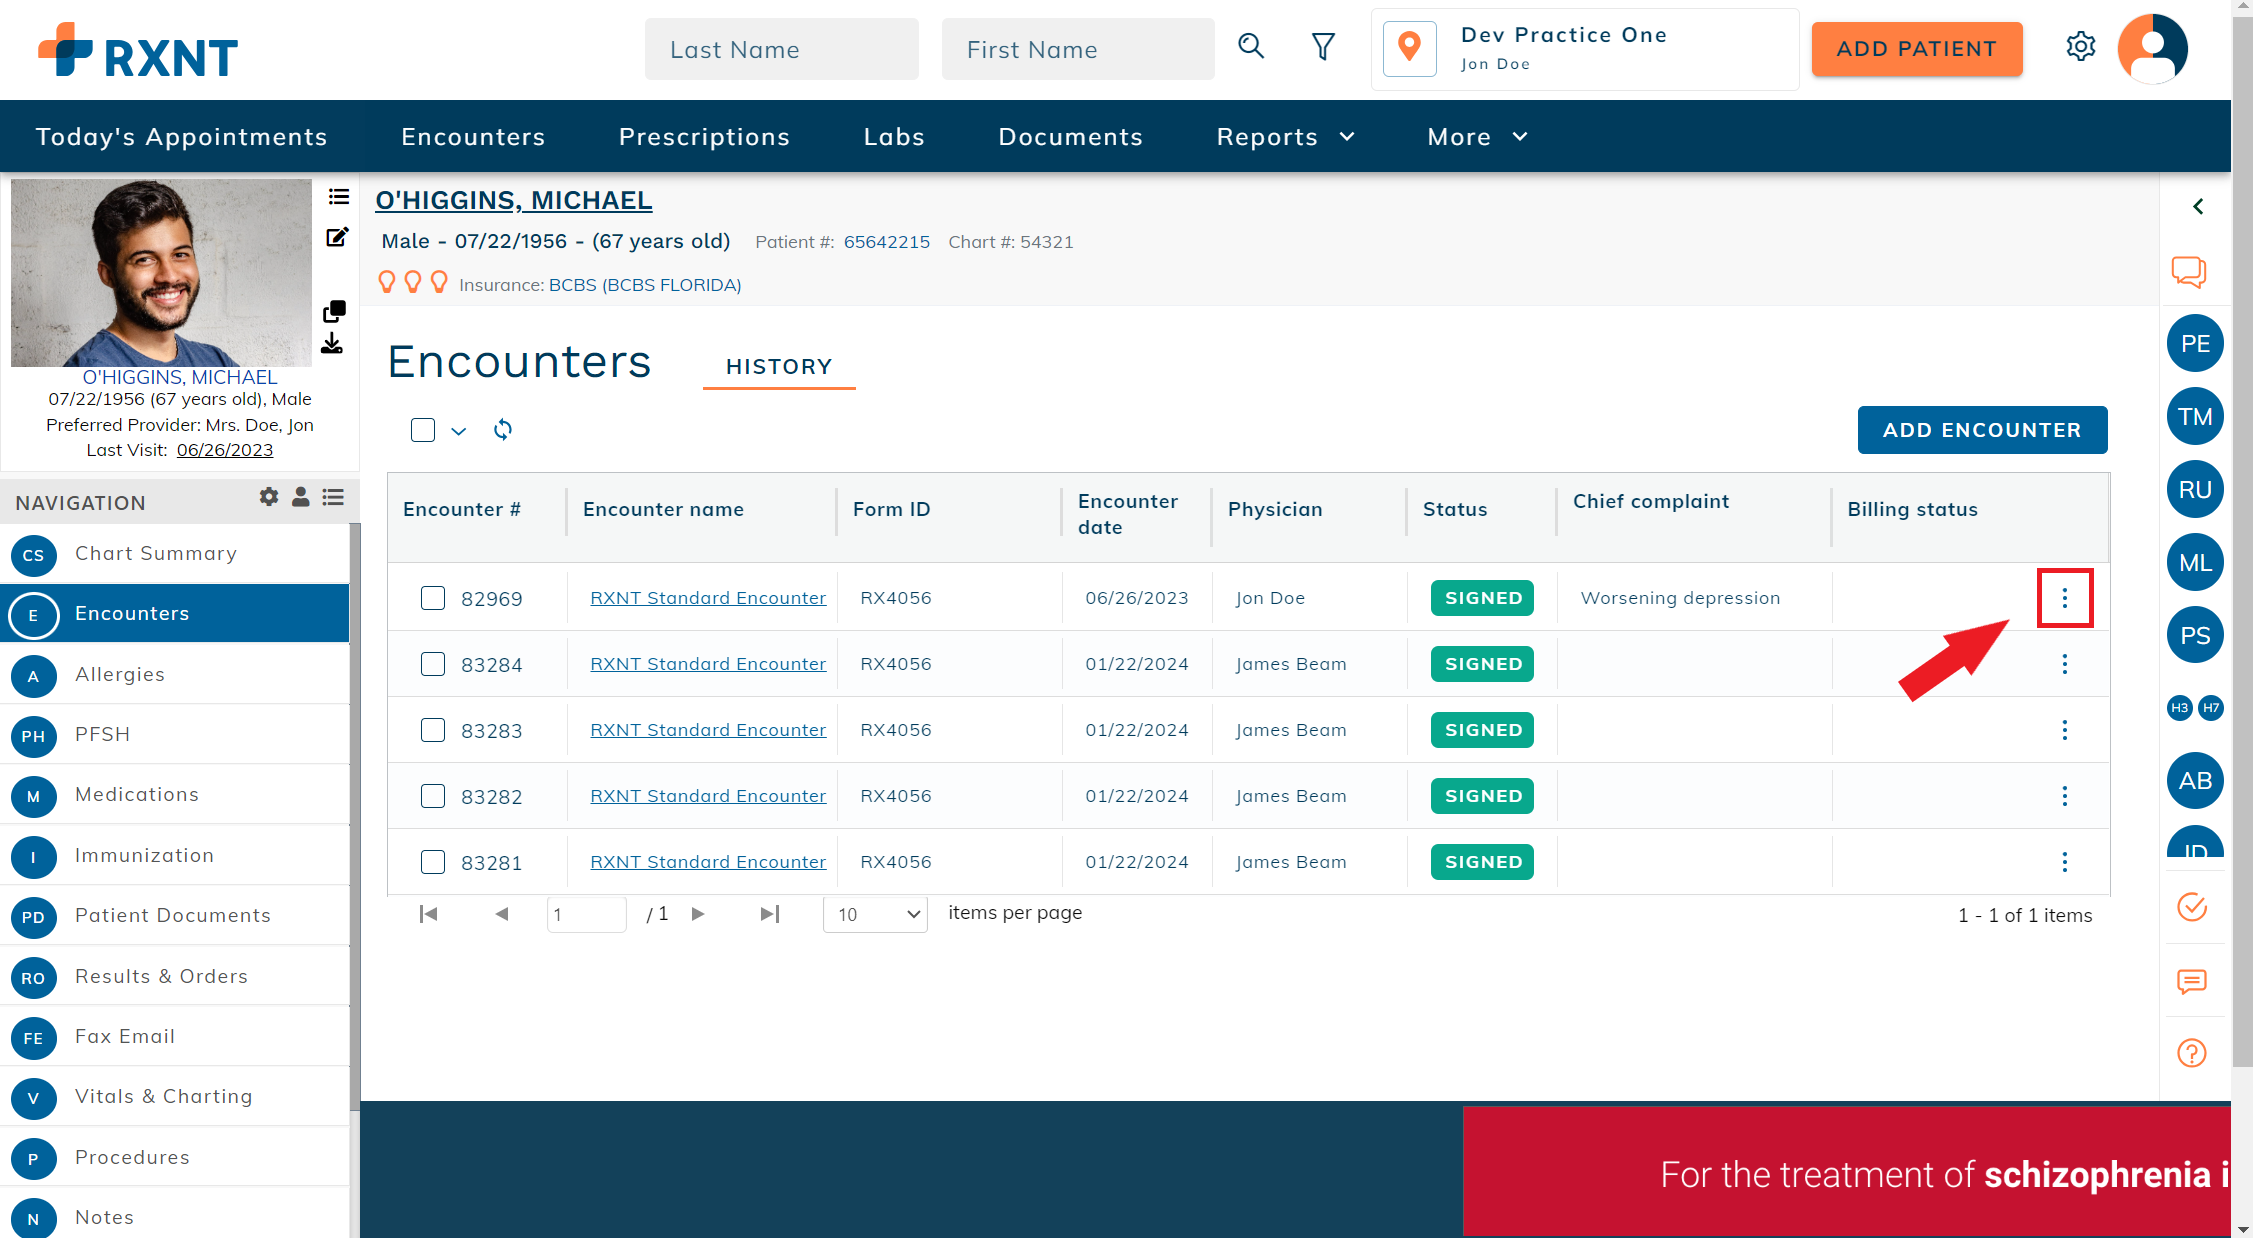
Task: Click the page number input field
Action: pos(587,914)
